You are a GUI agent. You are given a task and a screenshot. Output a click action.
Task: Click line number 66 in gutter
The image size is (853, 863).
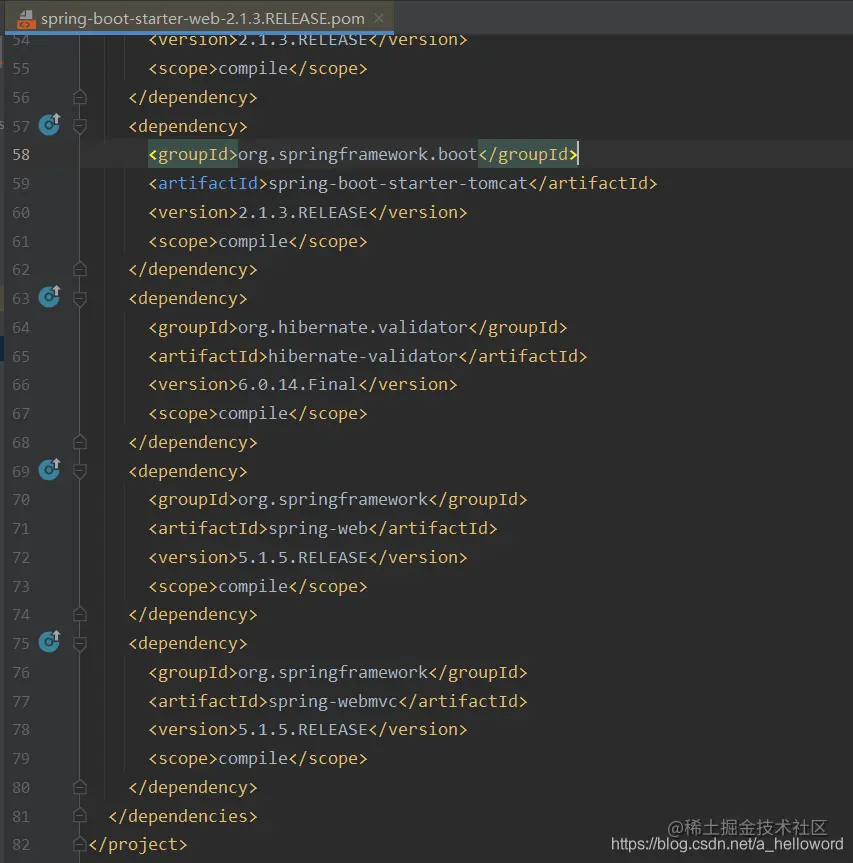21,385
